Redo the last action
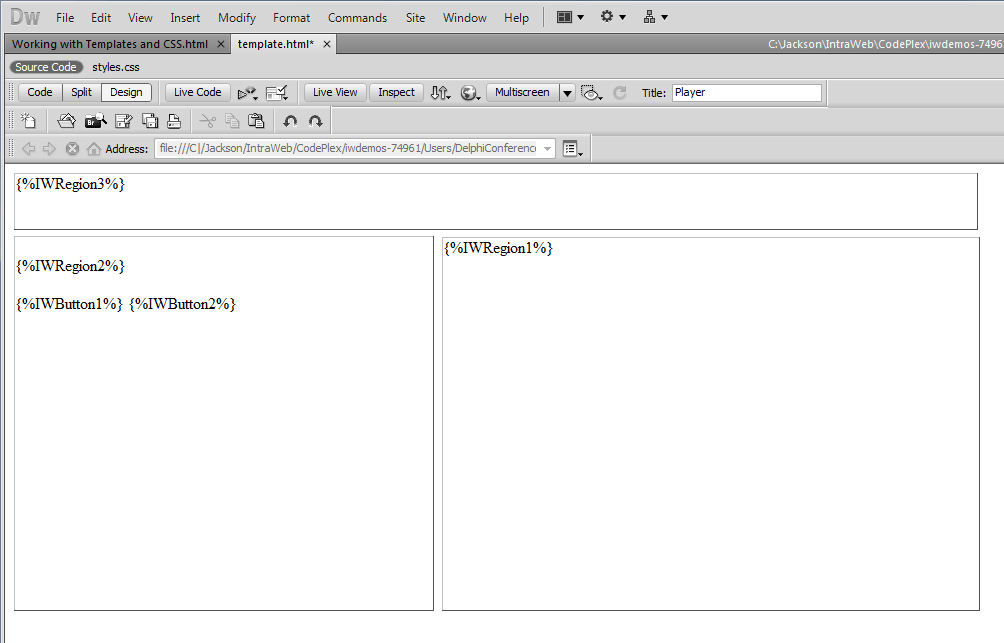The width and height of the screenshot is (1004, 643). point(316,120)
